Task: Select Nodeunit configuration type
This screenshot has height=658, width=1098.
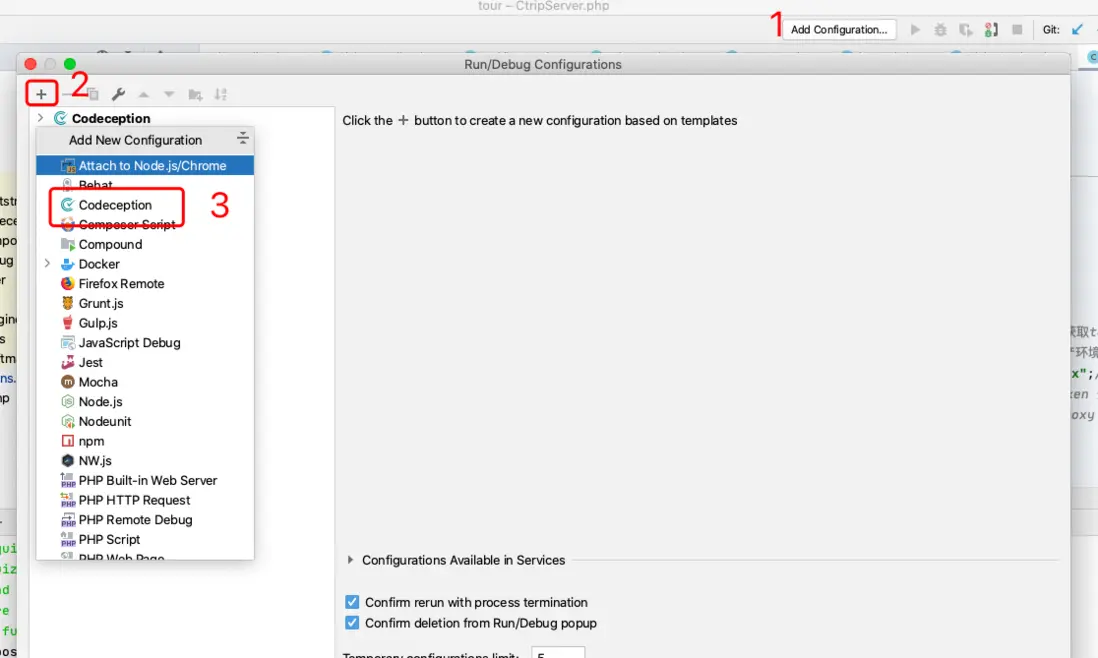Action: [145, 421]
